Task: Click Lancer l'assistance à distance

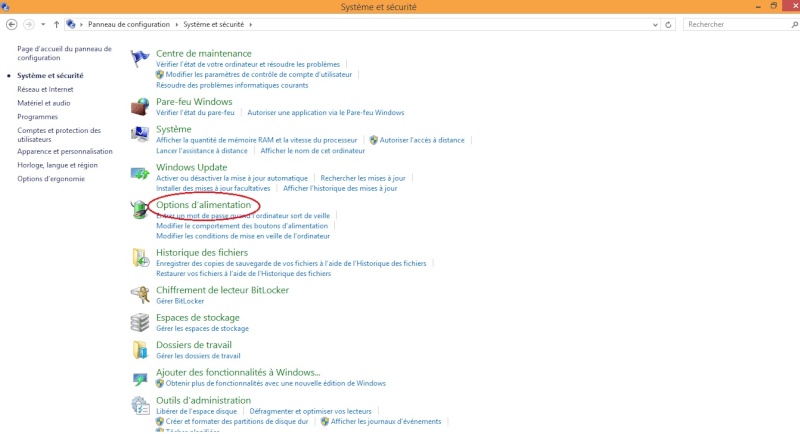Action: point(202,151)
